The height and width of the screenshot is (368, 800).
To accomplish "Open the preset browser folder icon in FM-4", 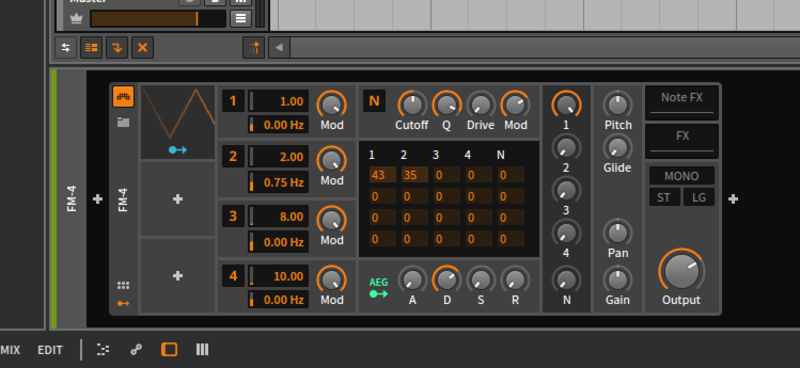I will coord(123,122).
